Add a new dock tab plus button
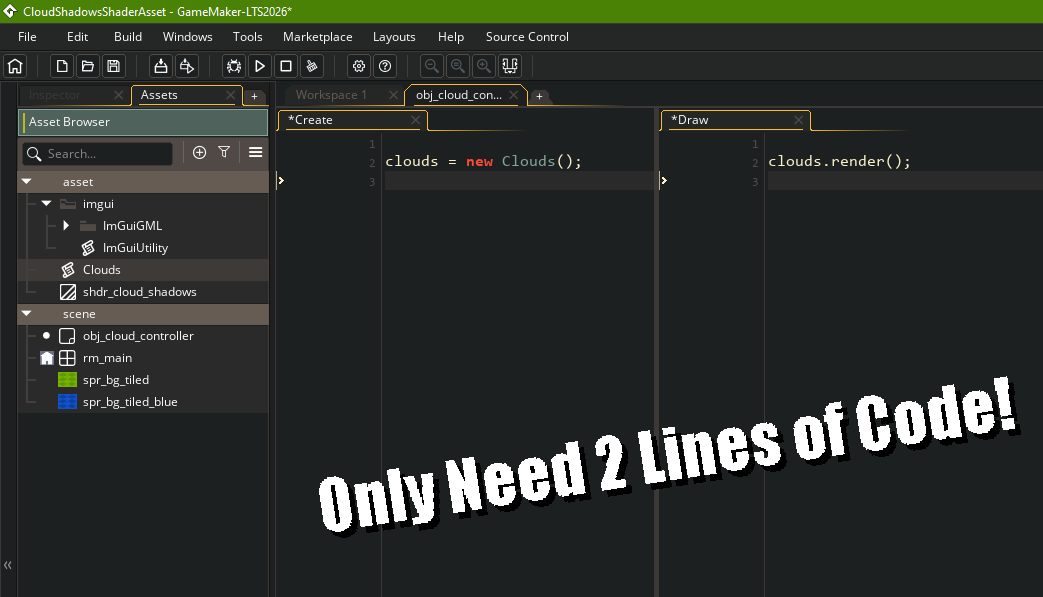1043x597 pixels. click(x=254, y=96)
